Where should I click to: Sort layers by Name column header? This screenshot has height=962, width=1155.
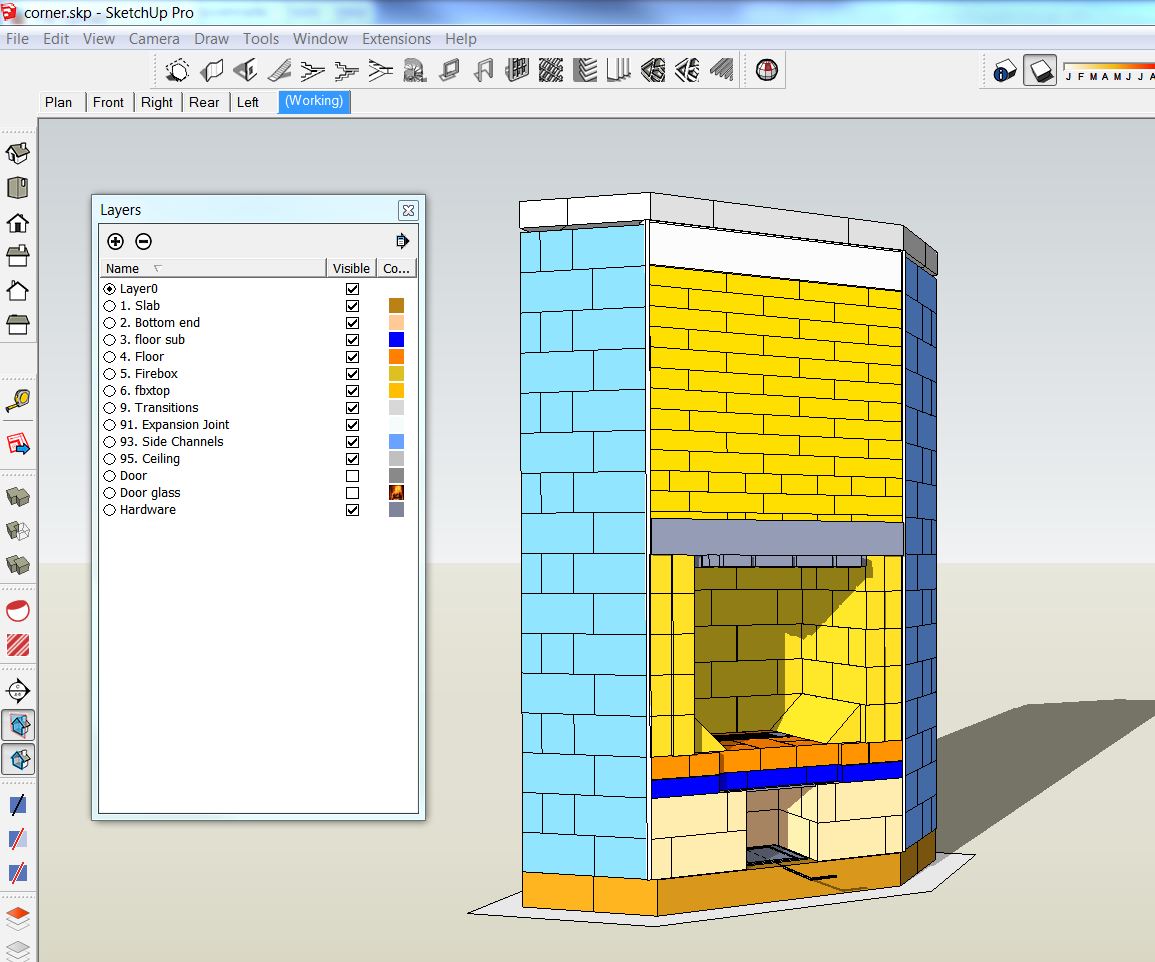(123, 268)
